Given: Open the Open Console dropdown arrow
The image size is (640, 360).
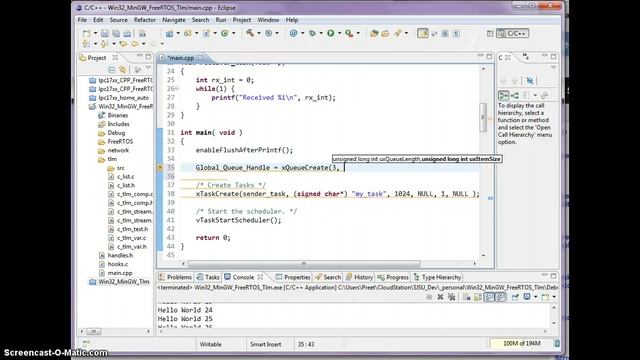Looking at the screenshot, I should point(554,297).
